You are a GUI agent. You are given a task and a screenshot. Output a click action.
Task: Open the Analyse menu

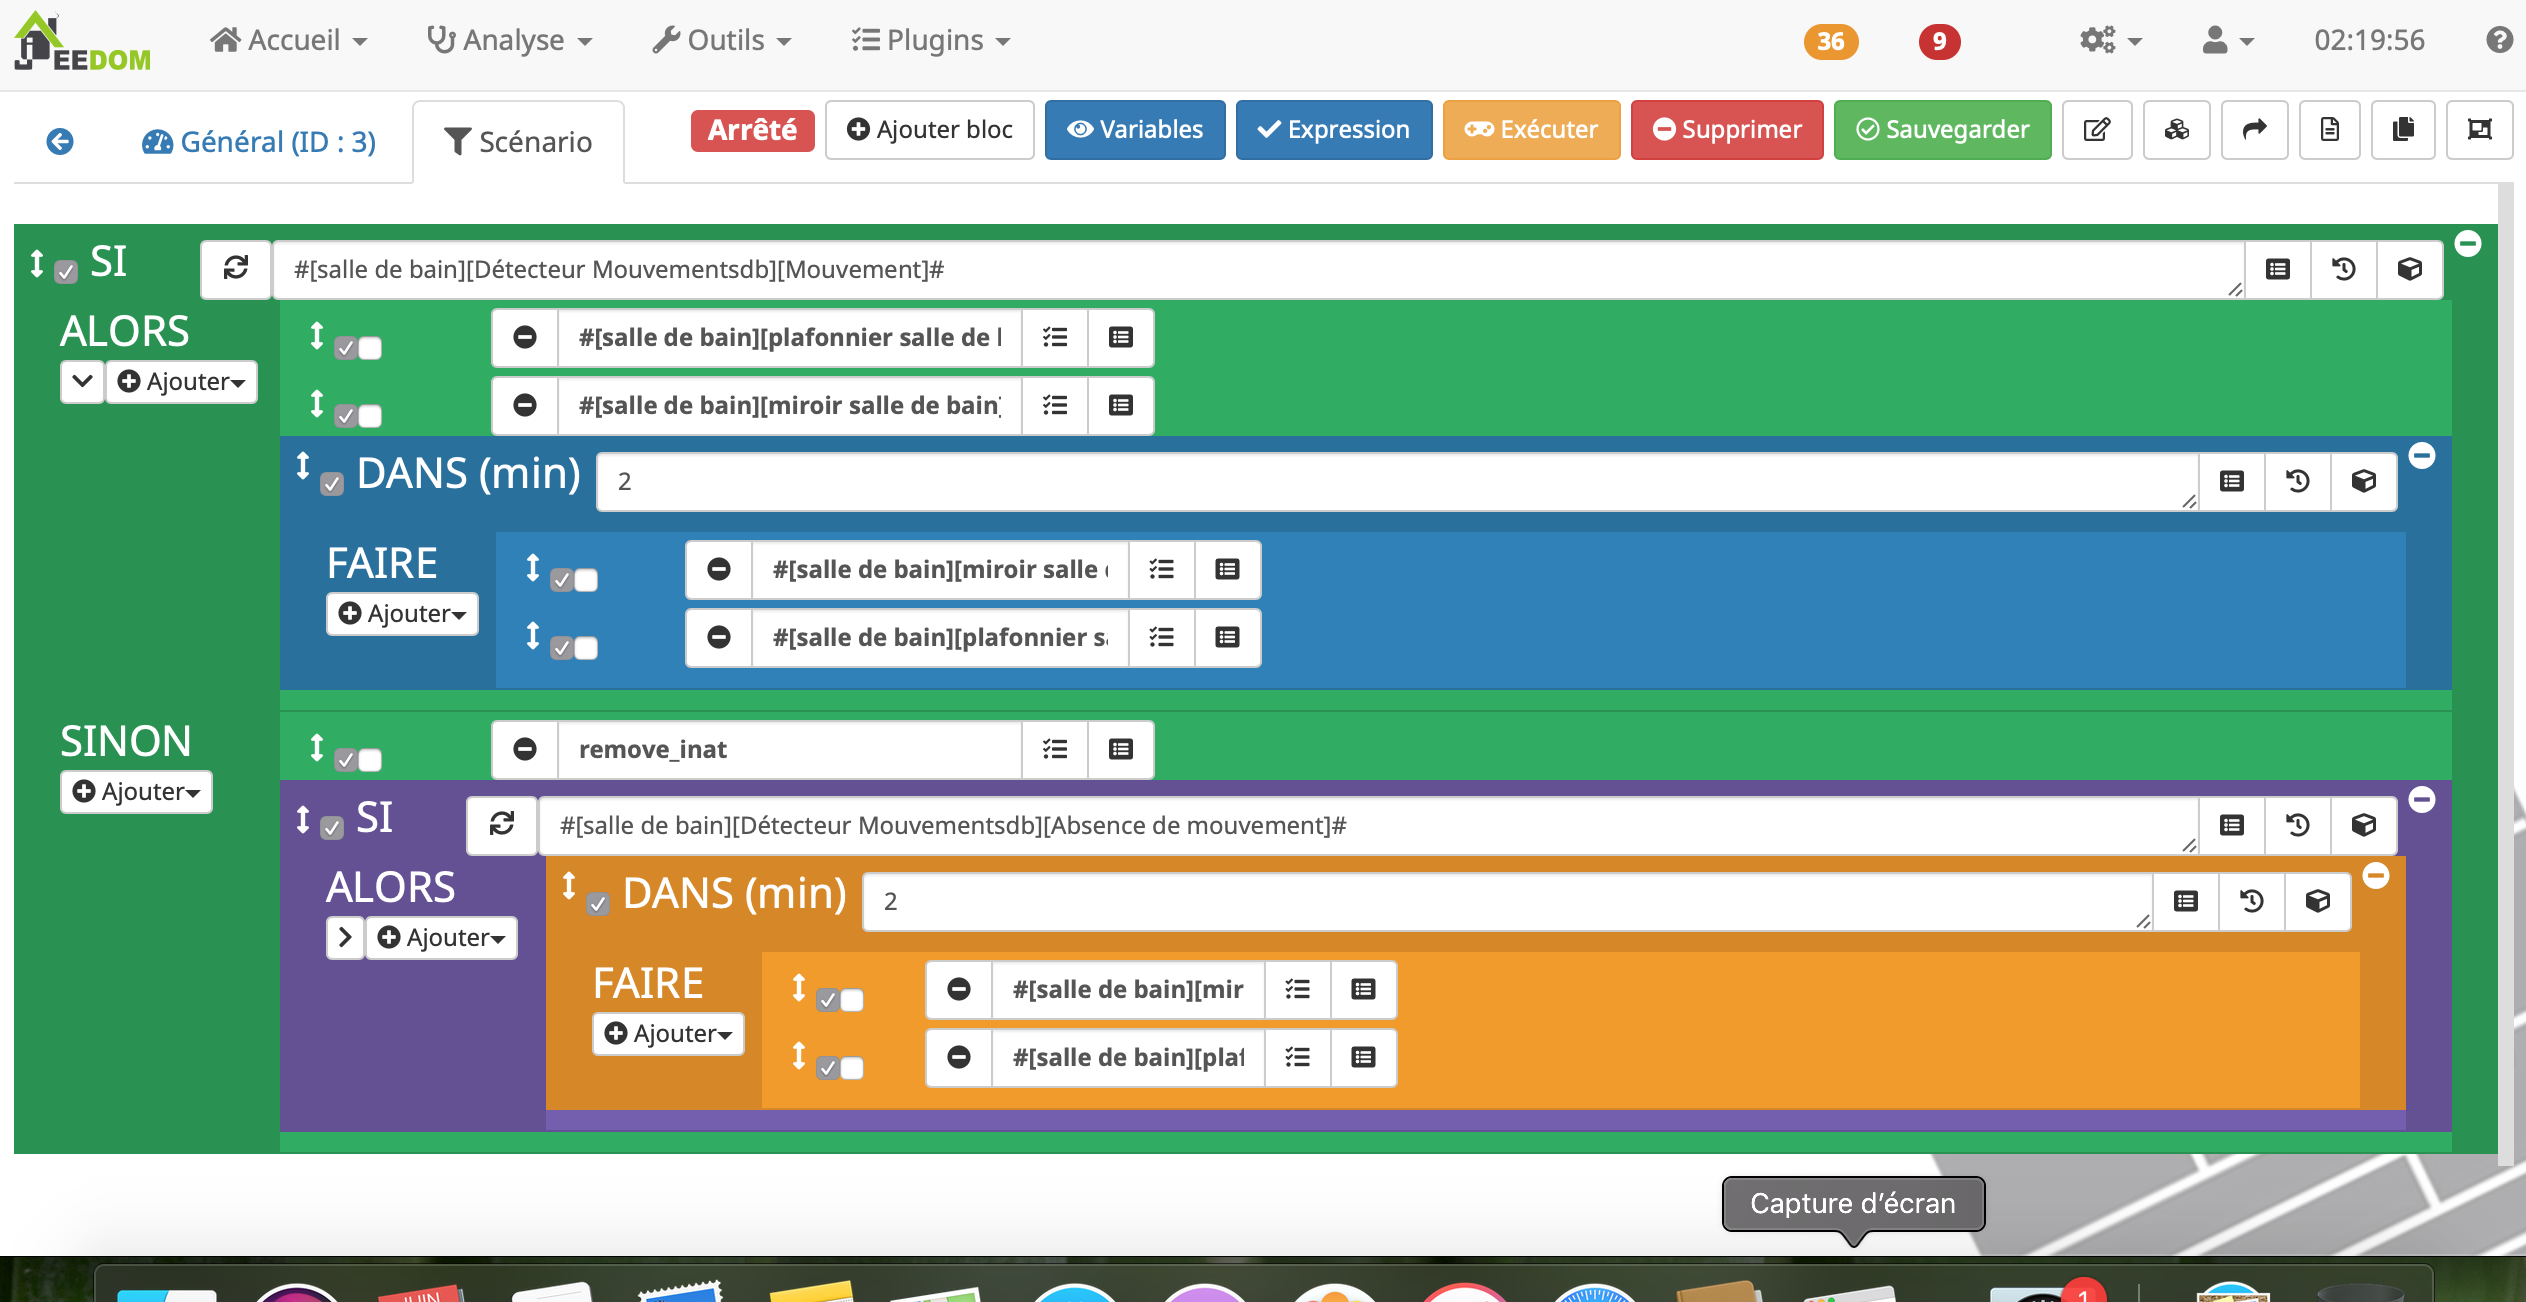510,40
